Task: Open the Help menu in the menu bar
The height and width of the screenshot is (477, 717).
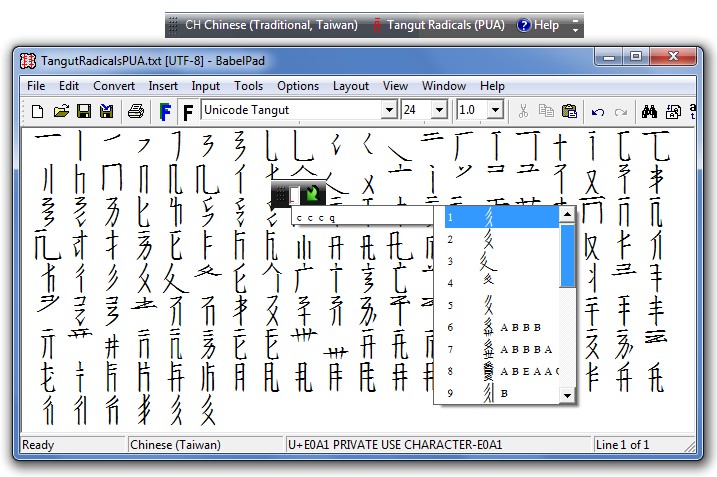Action: 492,86
